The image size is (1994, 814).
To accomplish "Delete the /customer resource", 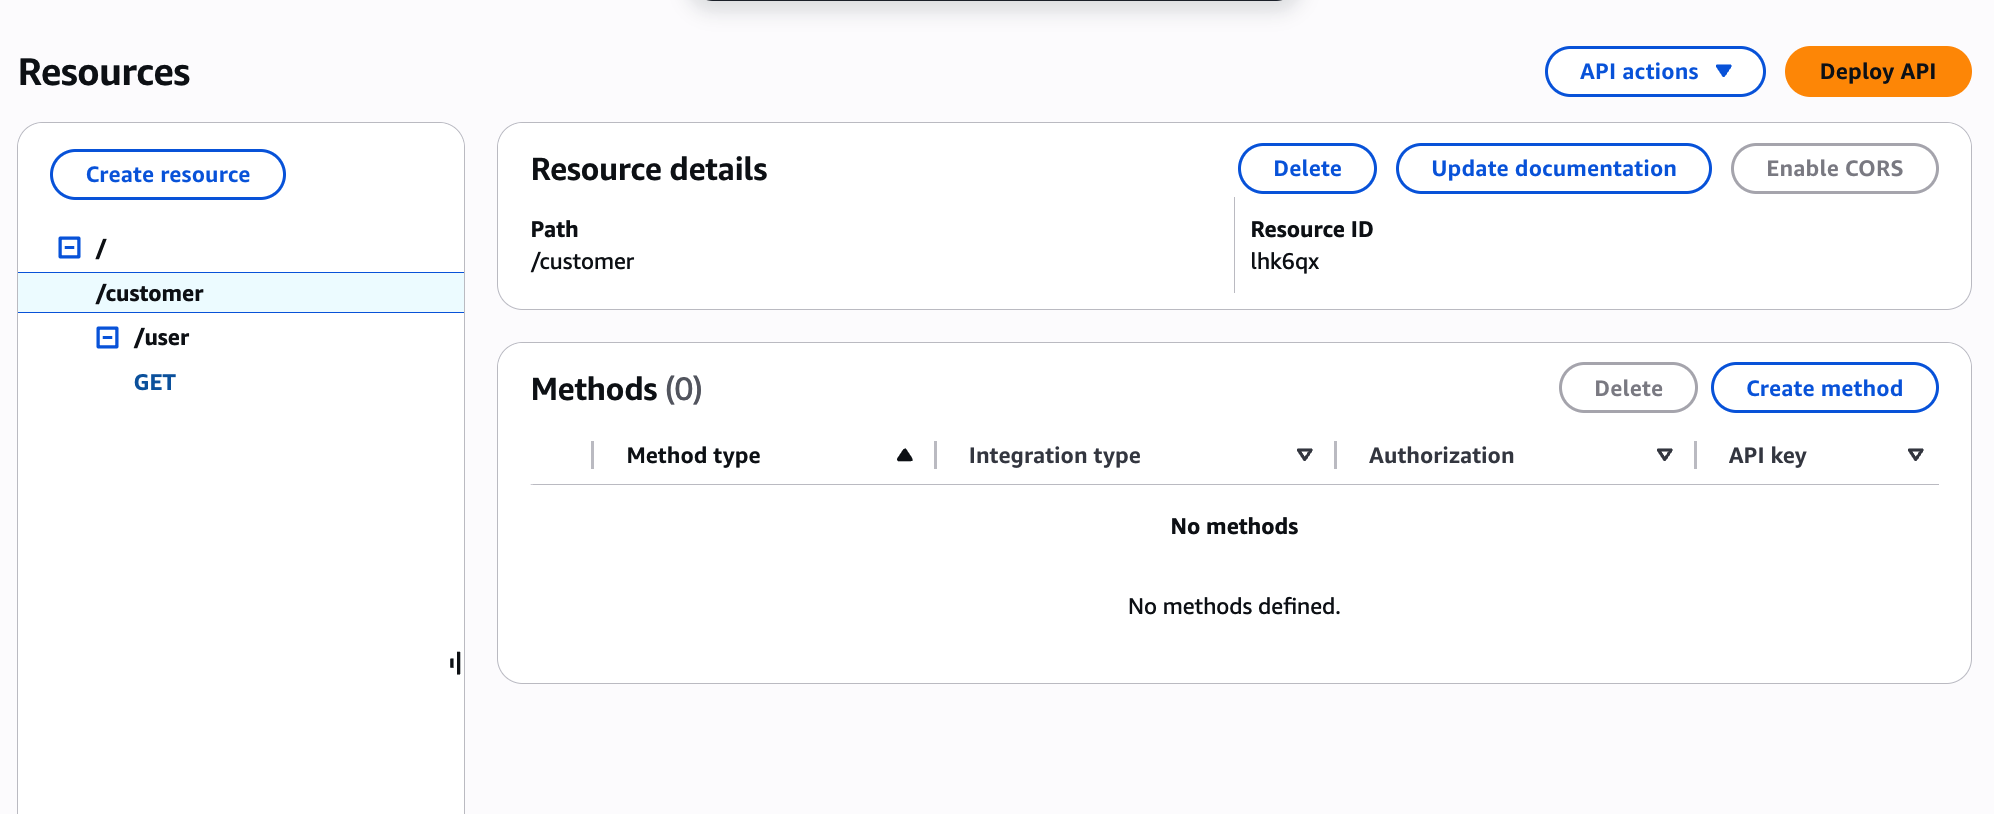I will coord(1306,169).
